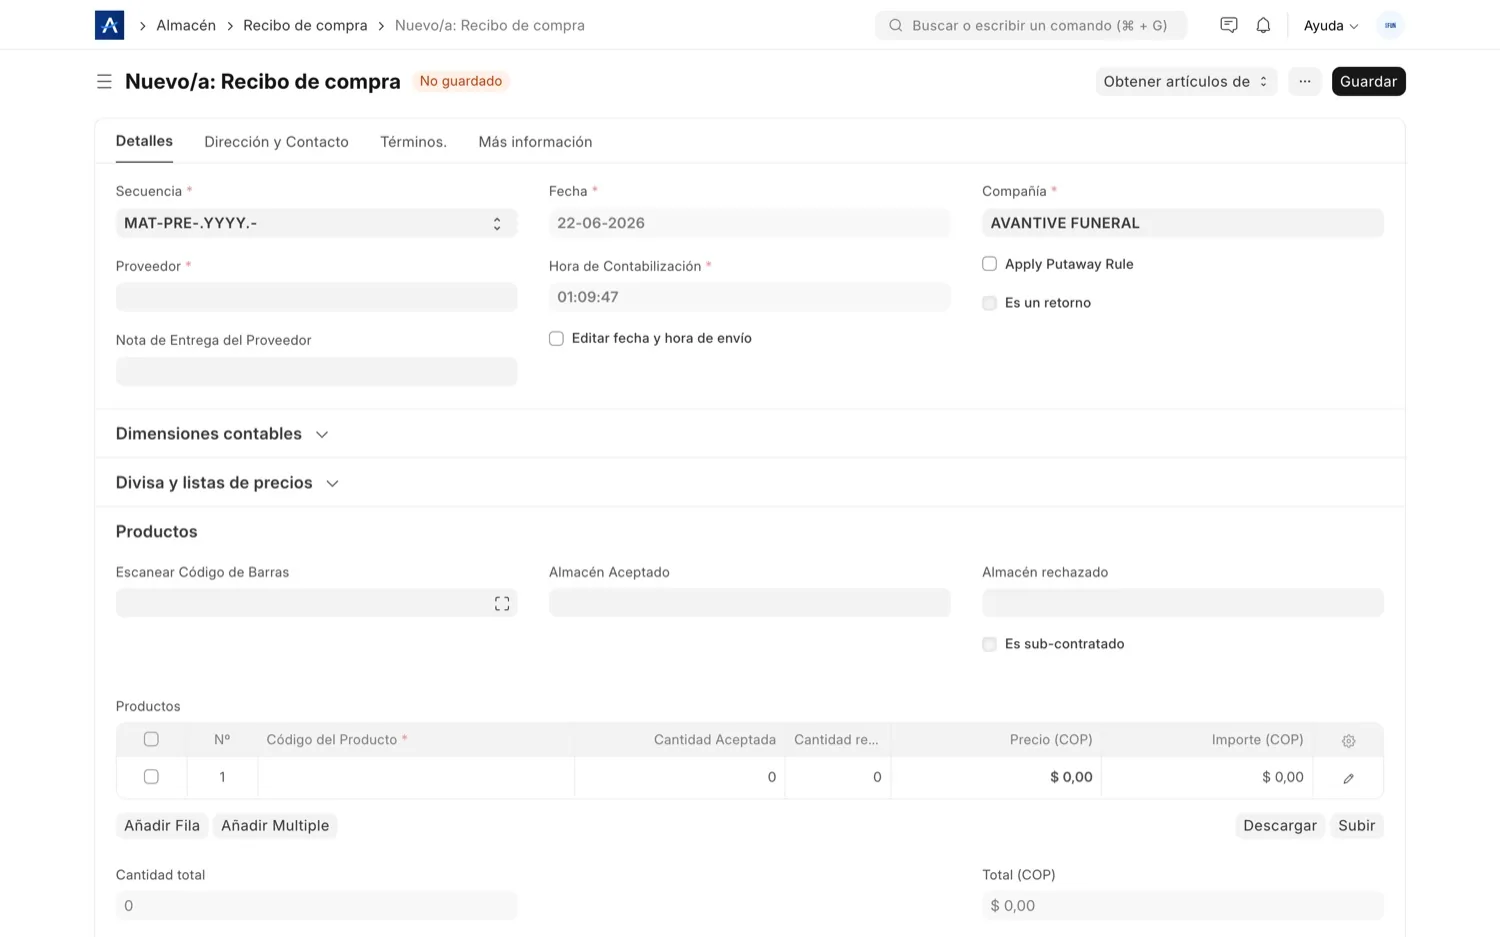Click Código del Producto cell in row 1

(x=416, y=777)
